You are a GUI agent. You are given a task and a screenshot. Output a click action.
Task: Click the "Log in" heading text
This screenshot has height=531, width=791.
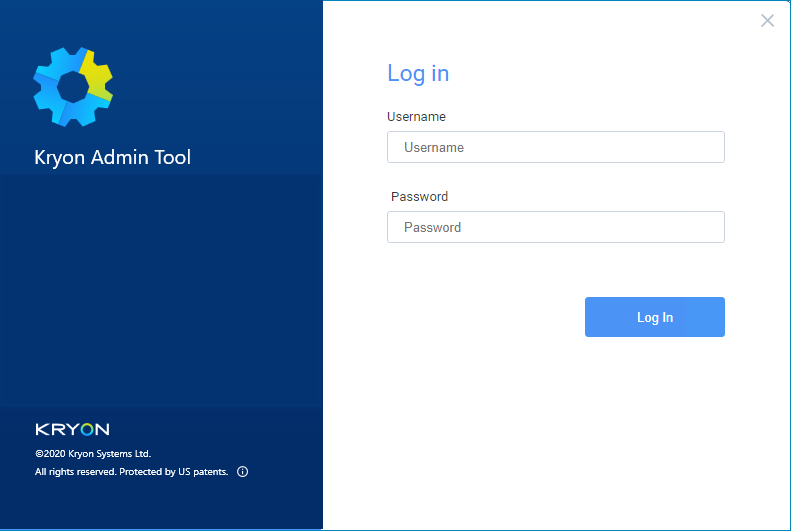(418, 73)
